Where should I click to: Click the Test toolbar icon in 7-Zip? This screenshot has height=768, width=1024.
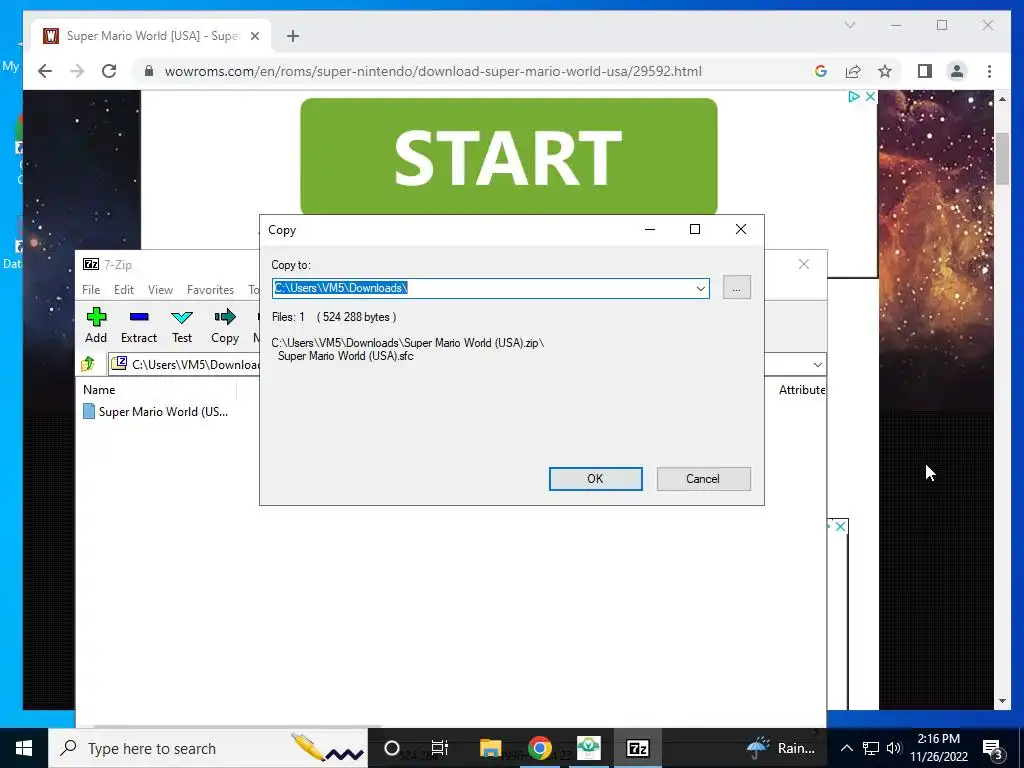182,325
